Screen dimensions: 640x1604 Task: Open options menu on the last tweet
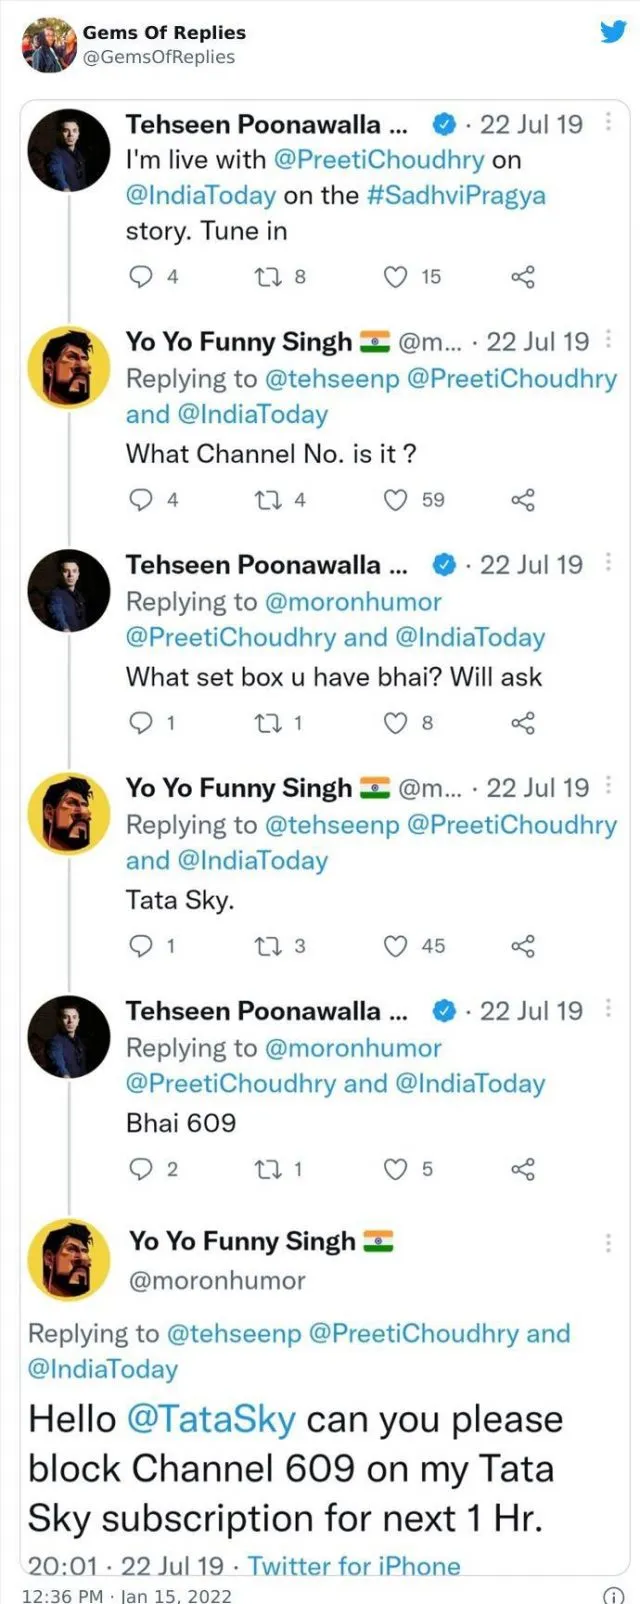pyautogui.click(x=609, y=1243)
